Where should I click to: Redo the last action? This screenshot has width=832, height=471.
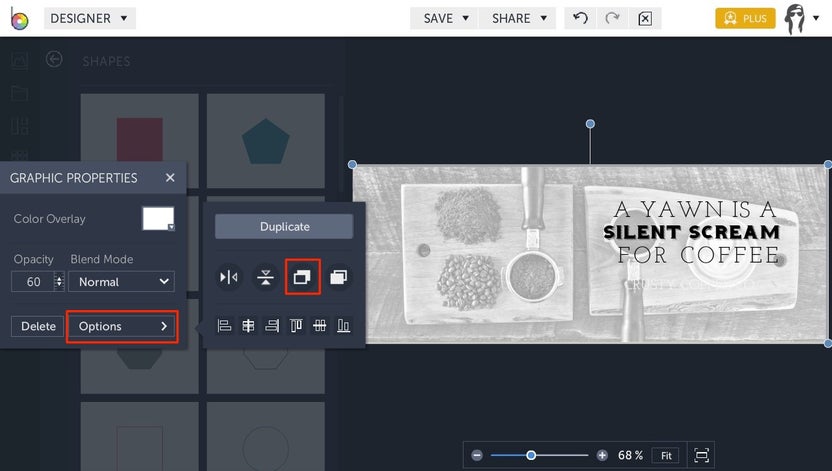(x=612, y=19)
